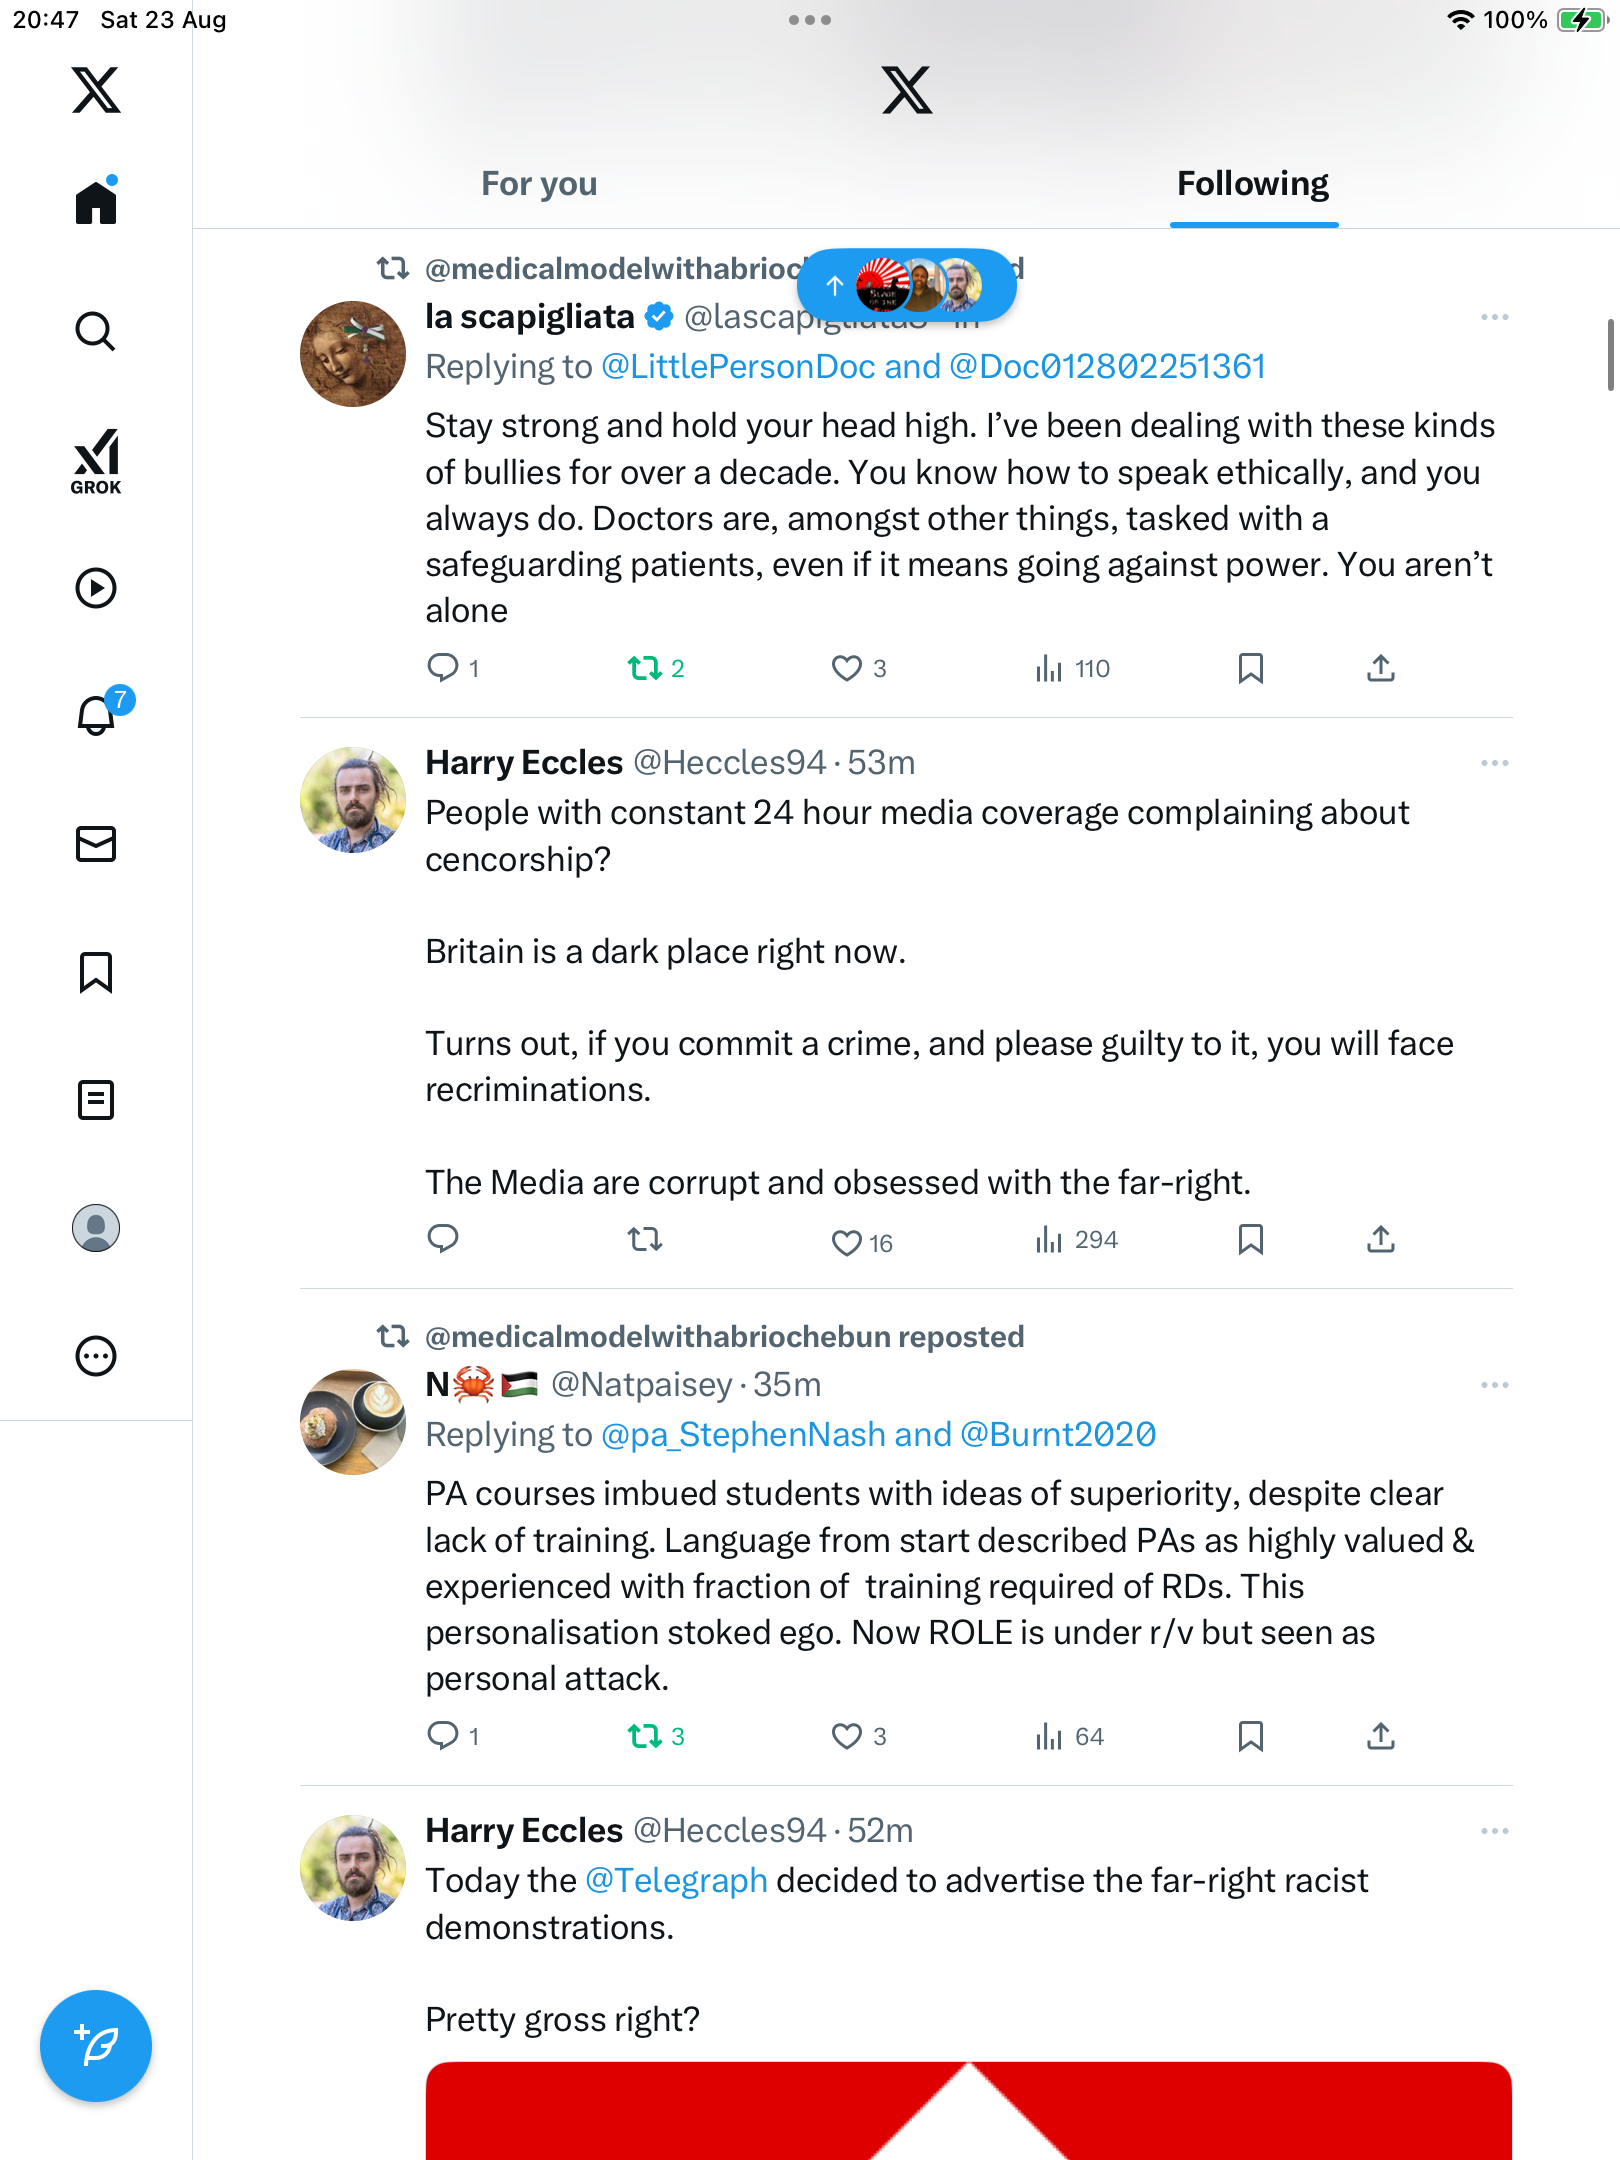The image size is (1620, 2160).
Task: Open Bookmarks from the sidebar
Action: click(x=96, y=972)
